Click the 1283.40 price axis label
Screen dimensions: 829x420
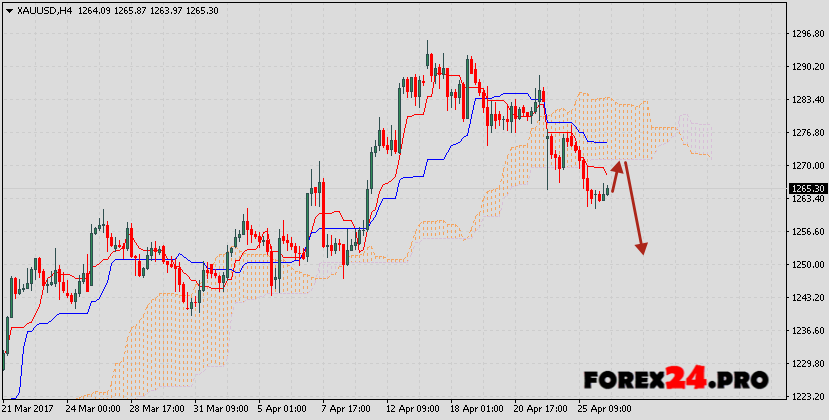[x=806, y=100]
